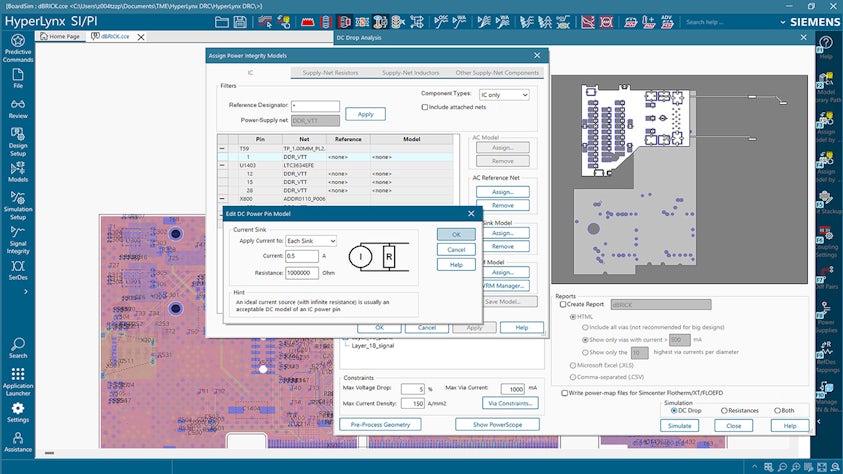Click the Reference Designator input field
843x474 pixels.
pos(315,105)
